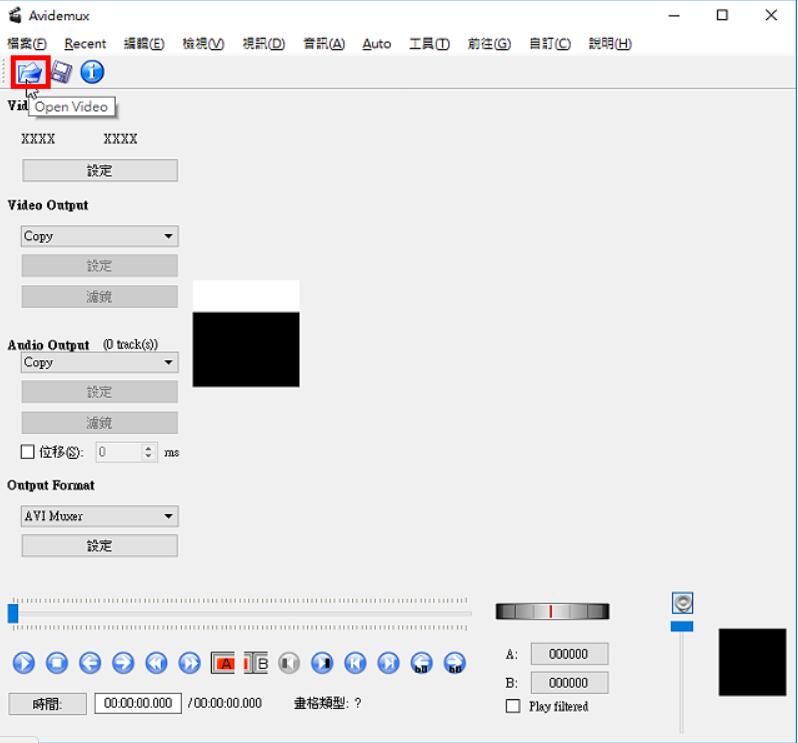The image size is (798, 743).
Task: Go to next frame arrow icon
Action: click(x=123, y=663)
